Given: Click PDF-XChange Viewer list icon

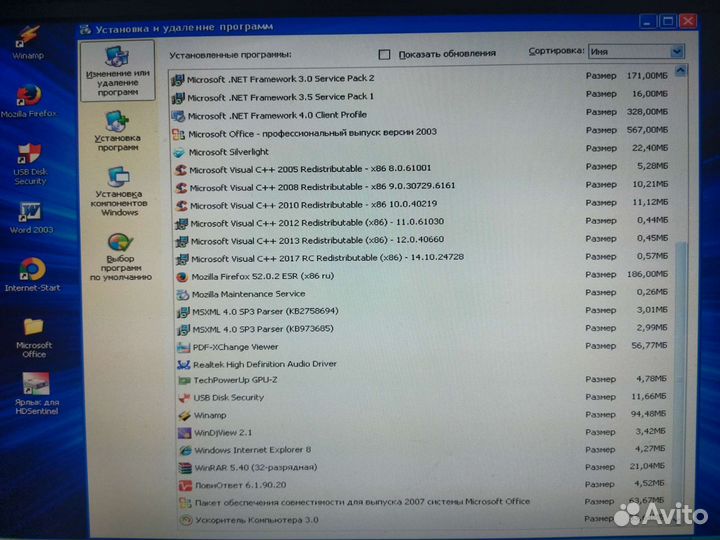Looking at the screenshot, I should click(x=183, y=347).
